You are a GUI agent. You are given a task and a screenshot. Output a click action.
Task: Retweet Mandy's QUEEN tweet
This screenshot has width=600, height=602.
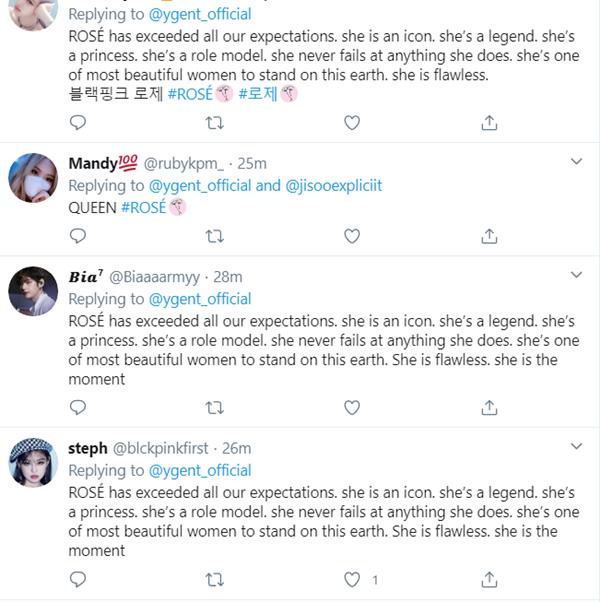click(x=214, y=236)
